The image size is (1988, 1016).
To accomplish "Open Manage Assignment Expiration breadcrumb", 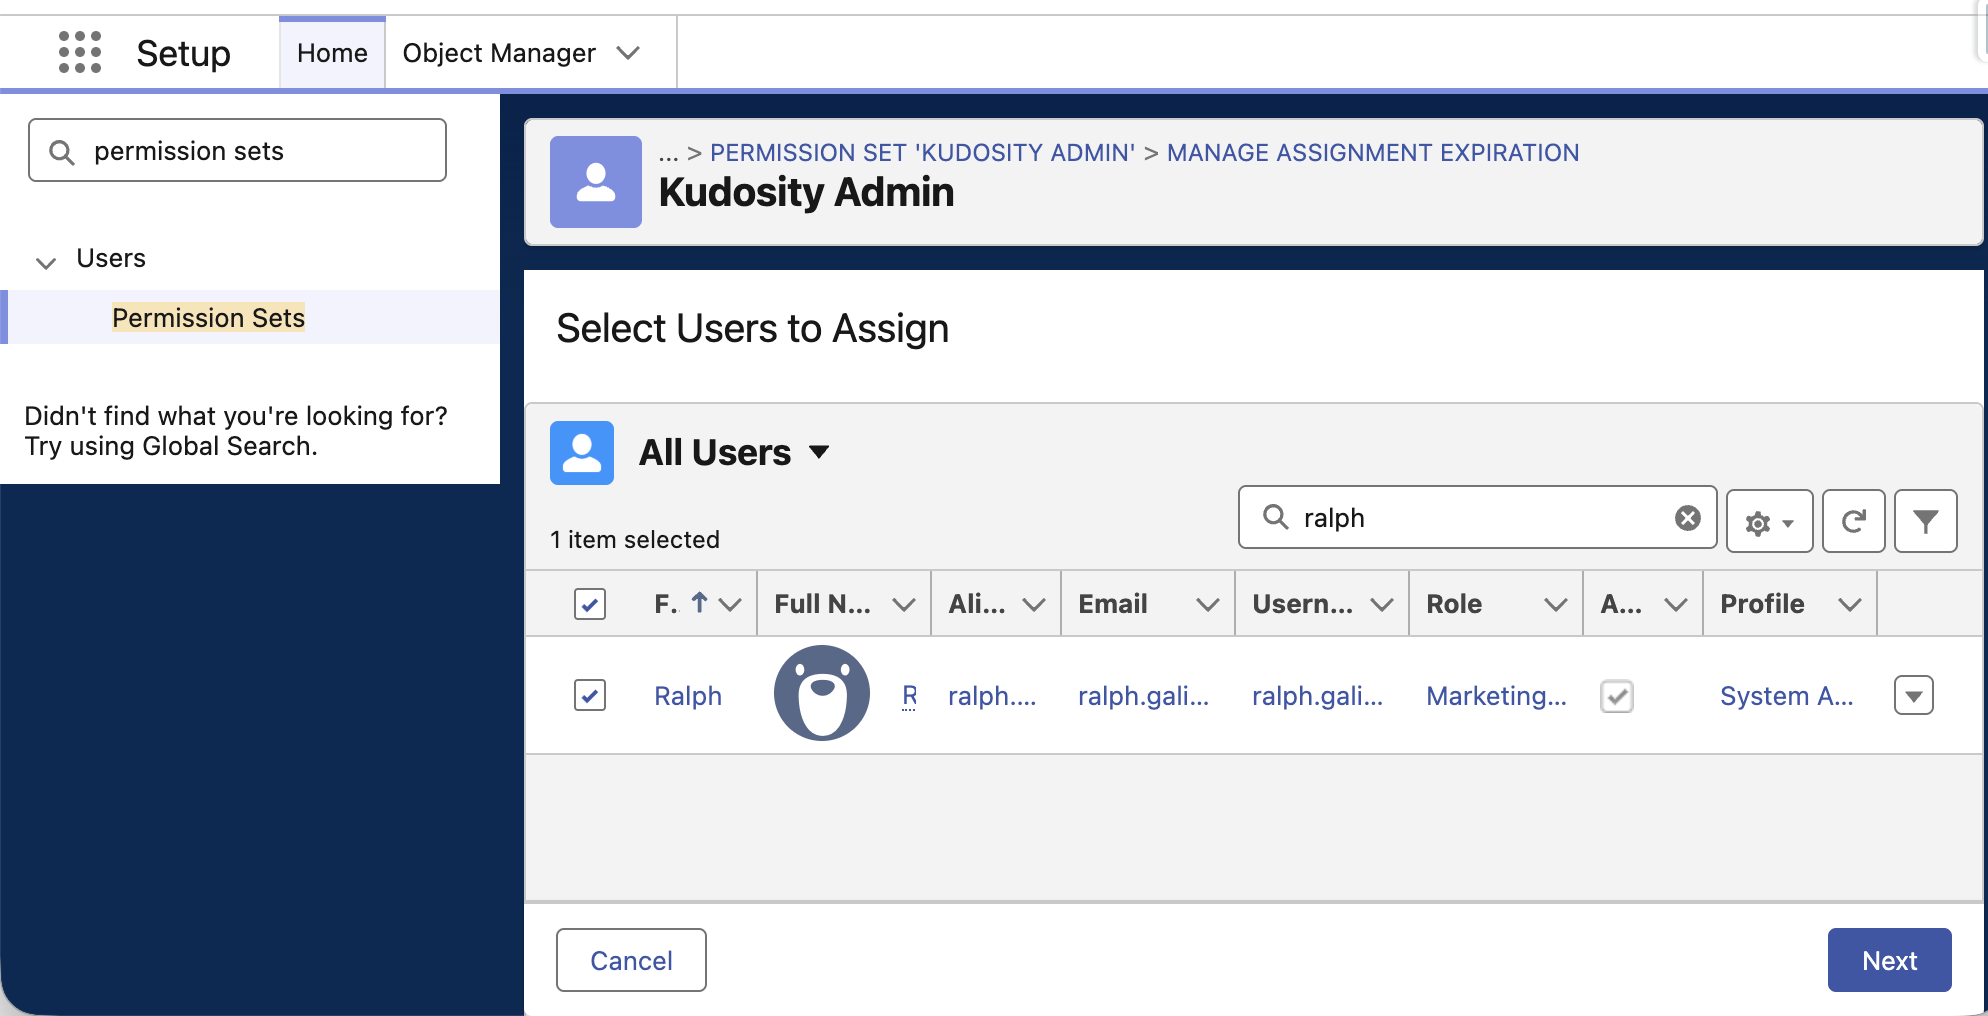I will coord(1373,153).
